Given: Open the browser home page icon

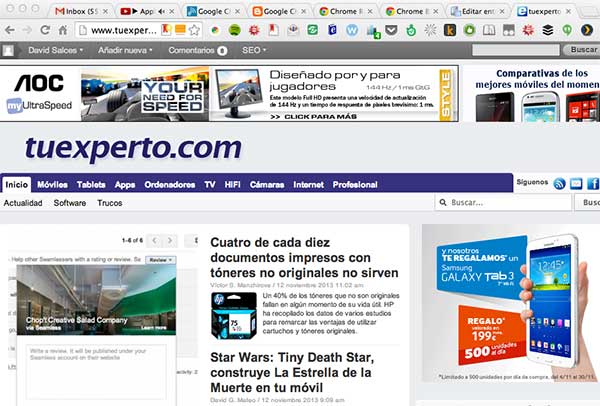Looking at the screenshot, I should coord(63,30).
